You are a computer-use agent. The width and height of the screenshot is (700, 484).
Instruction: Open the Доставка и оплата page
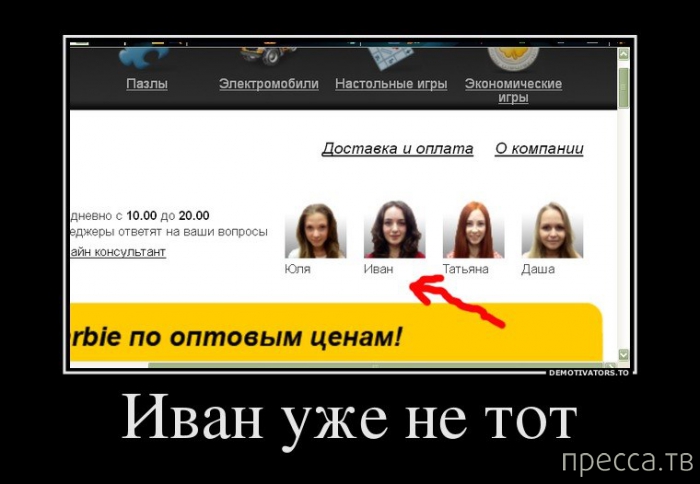coord(397,149)
